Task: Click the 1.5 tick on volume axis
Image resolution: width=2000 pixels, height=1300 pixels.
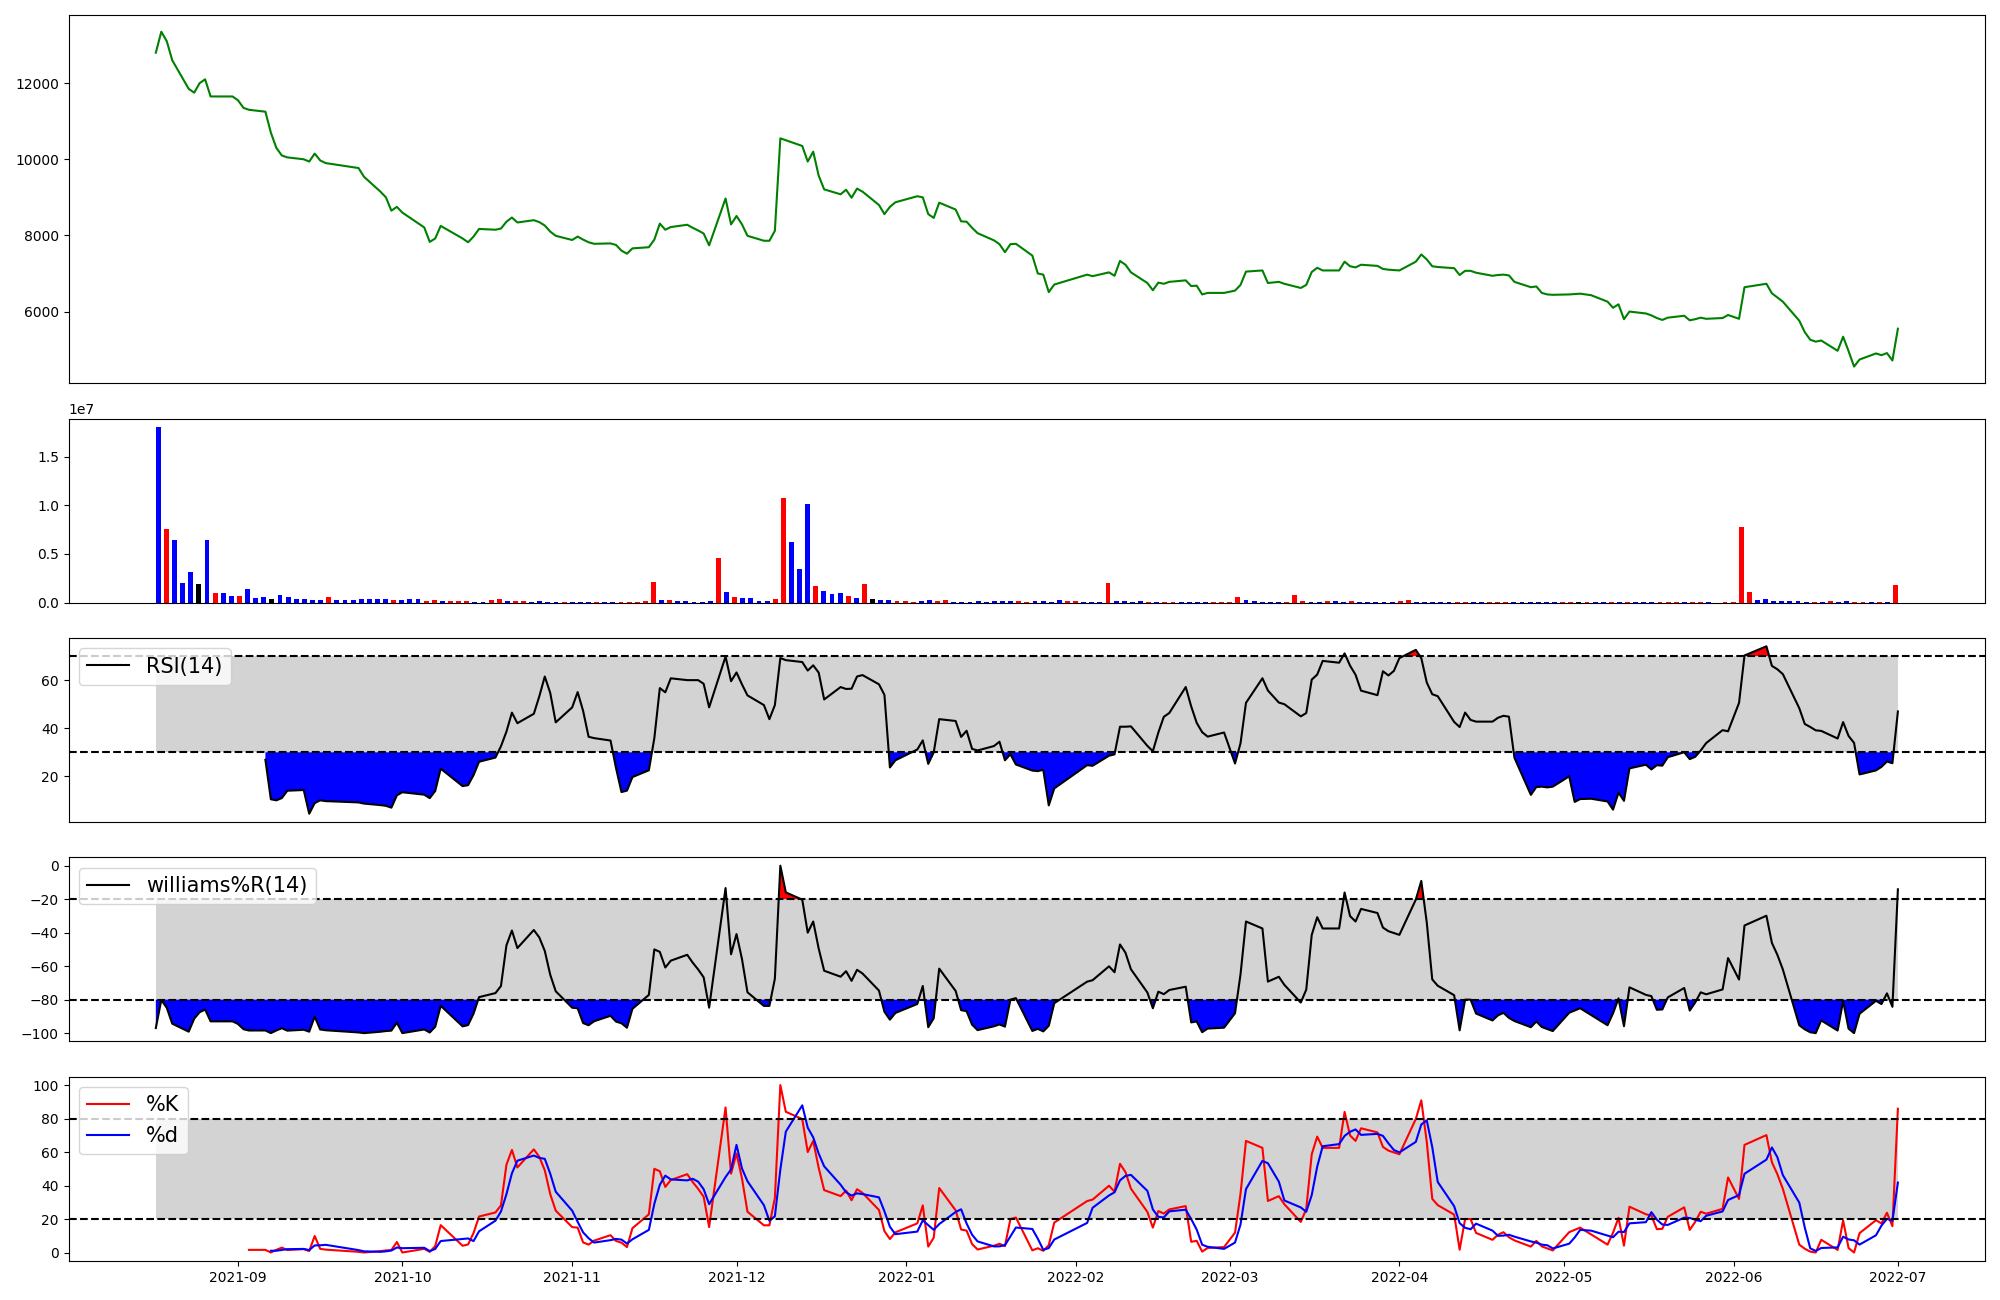Action: pyautogui.click(x=48, y=457)
